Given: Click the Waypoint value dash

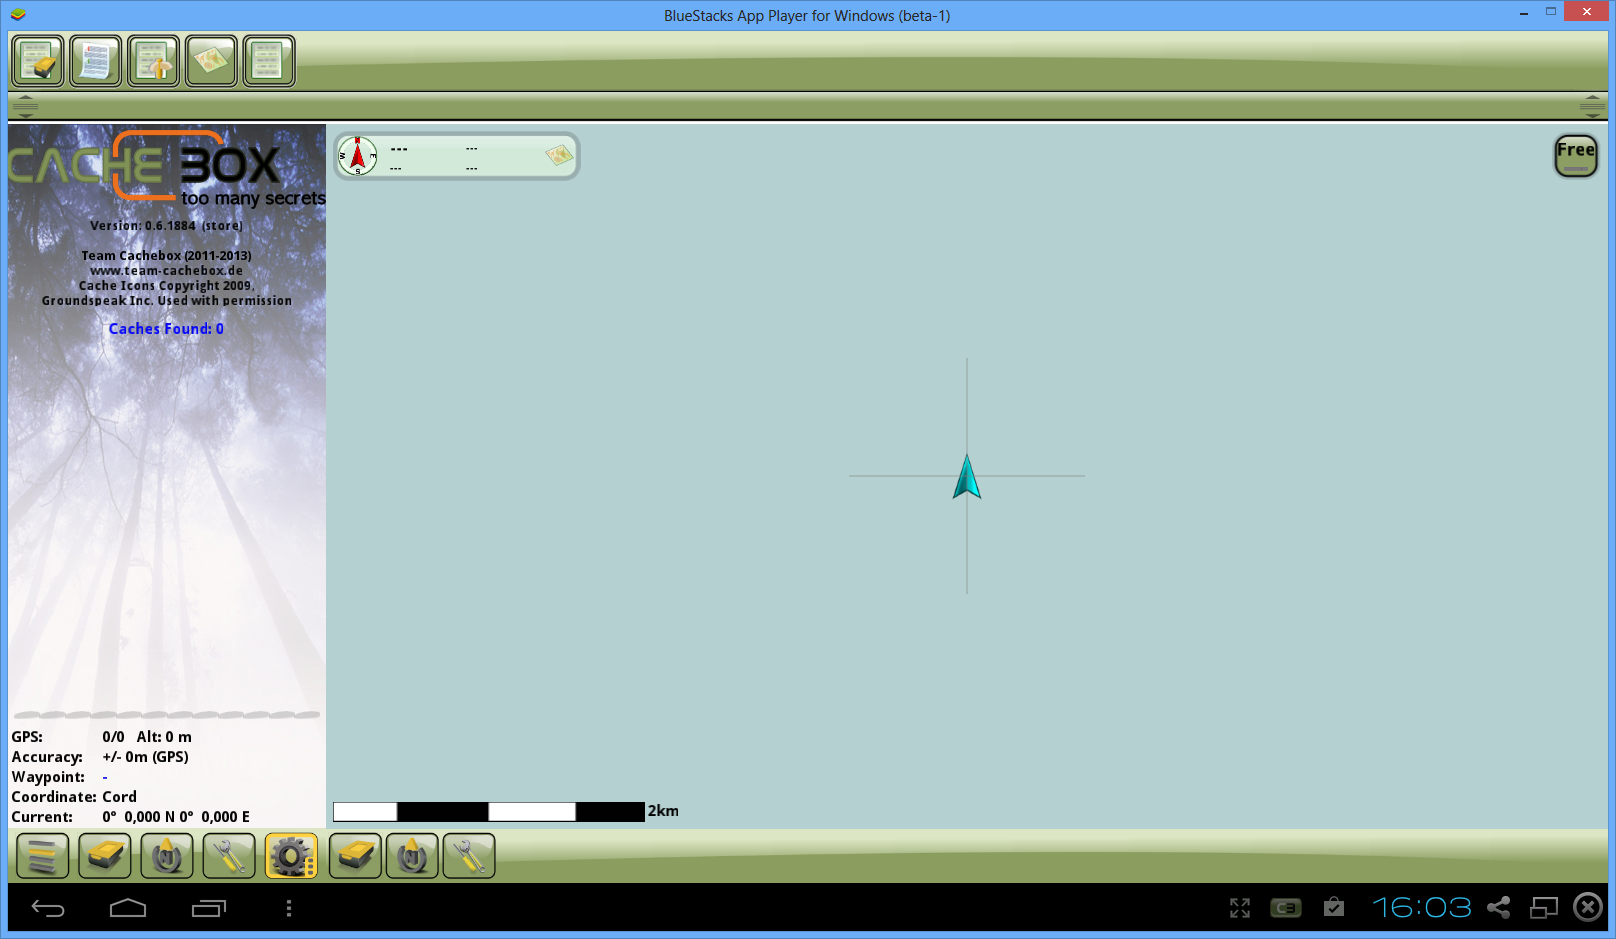Looking at the screenshot, I should tap(105, 777).
